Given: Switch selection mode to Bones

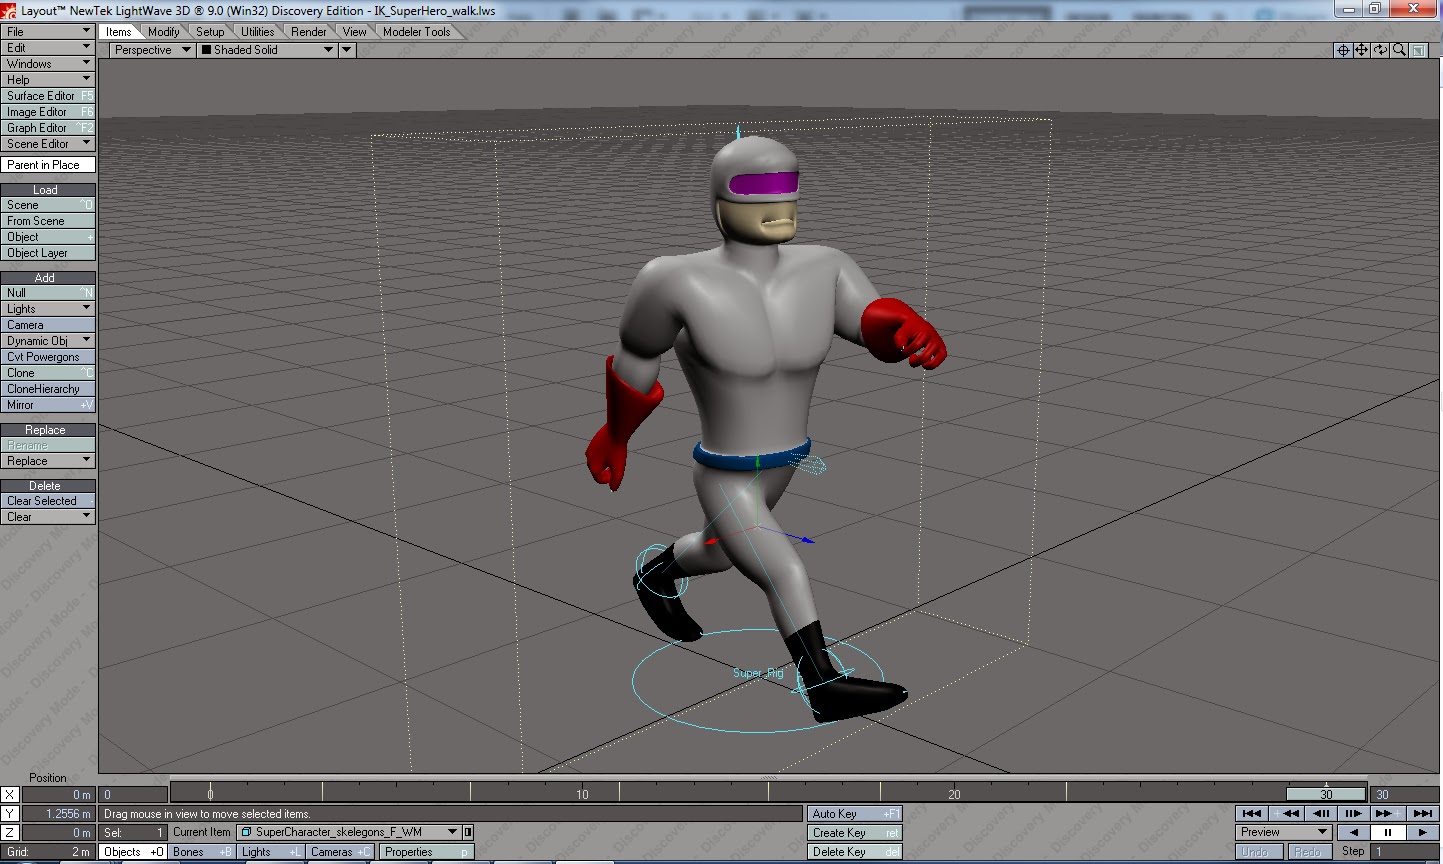Looking at the screenshot, I should (198, 851).
